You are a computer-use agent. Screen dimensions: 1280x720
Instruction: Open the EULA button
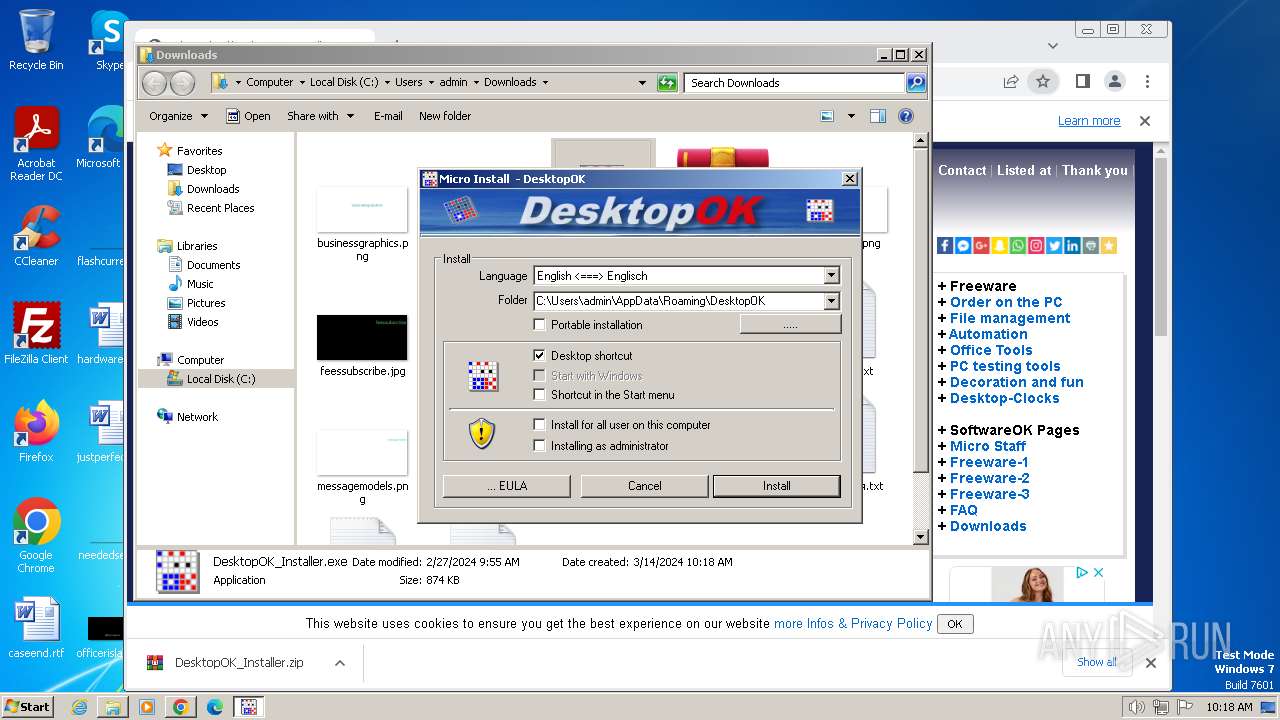coord(506,486)
